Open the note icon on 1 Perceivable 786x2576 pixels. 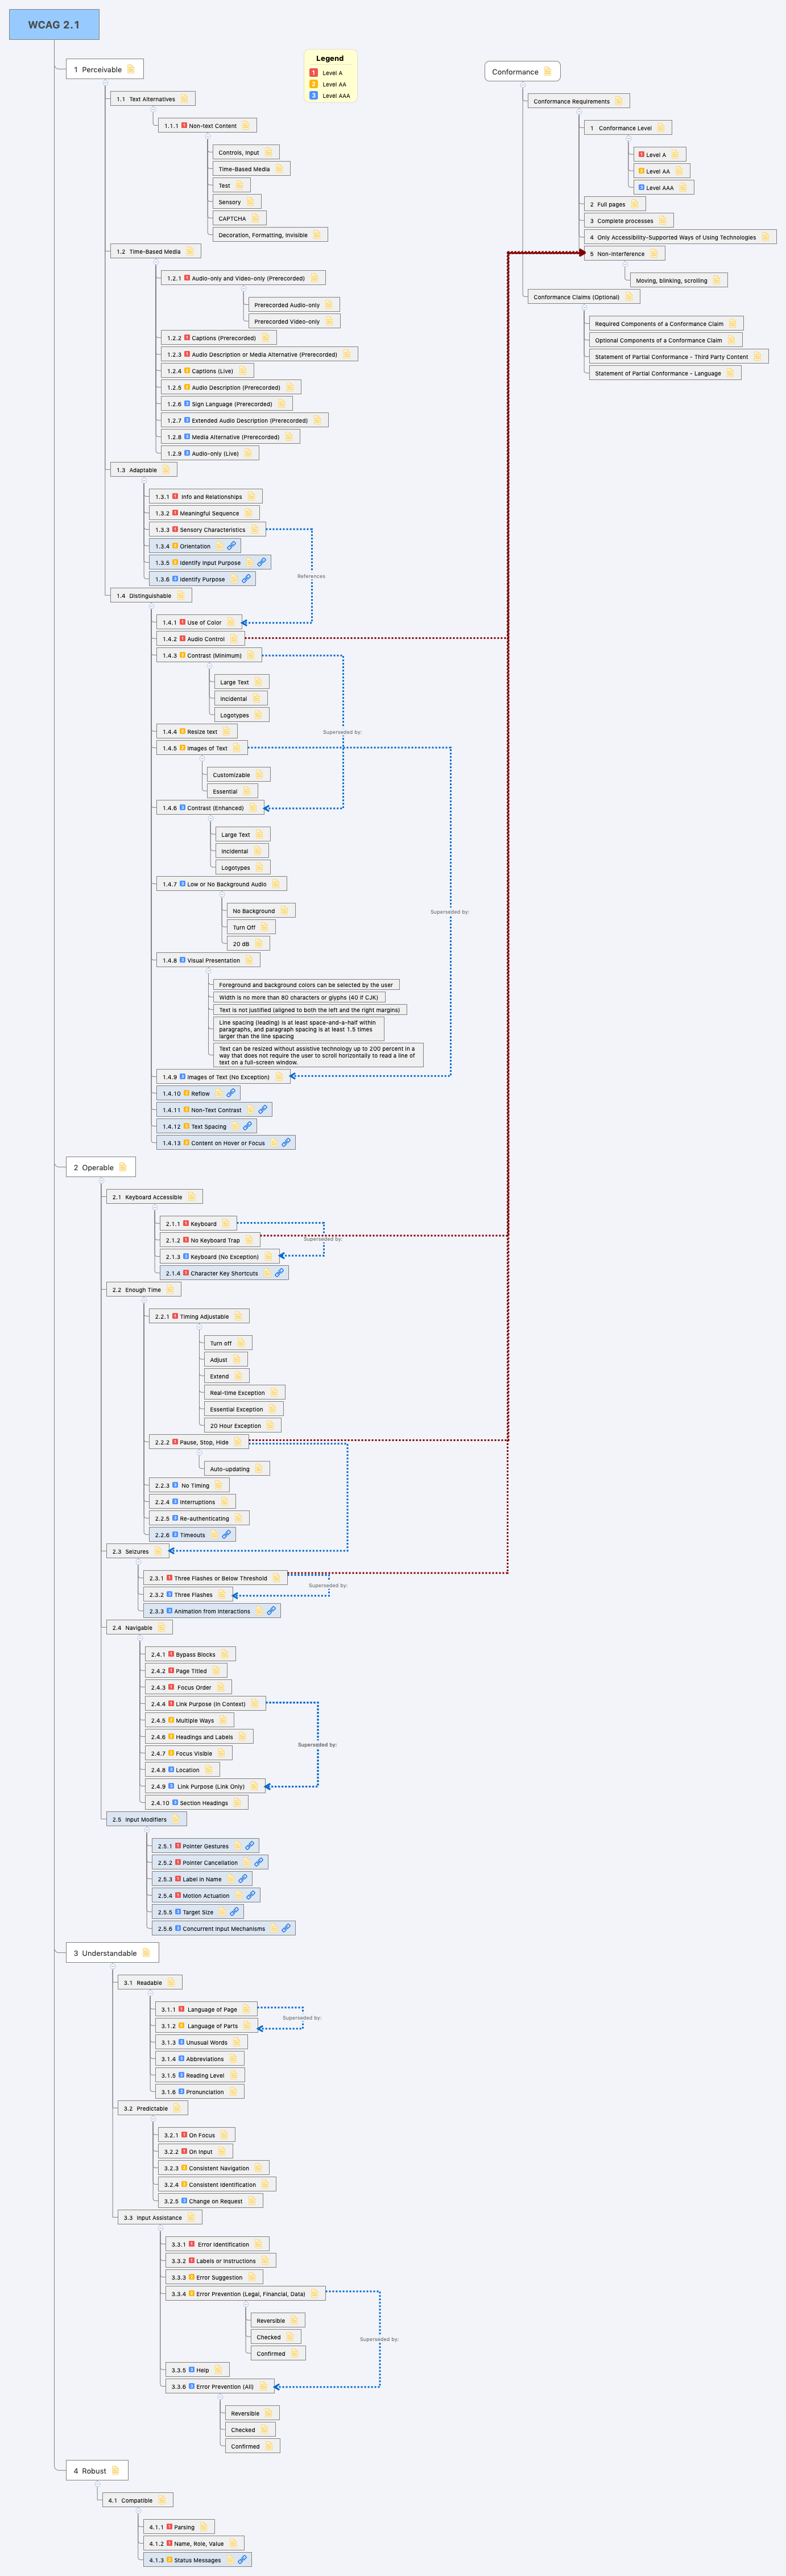pos(130,69)
